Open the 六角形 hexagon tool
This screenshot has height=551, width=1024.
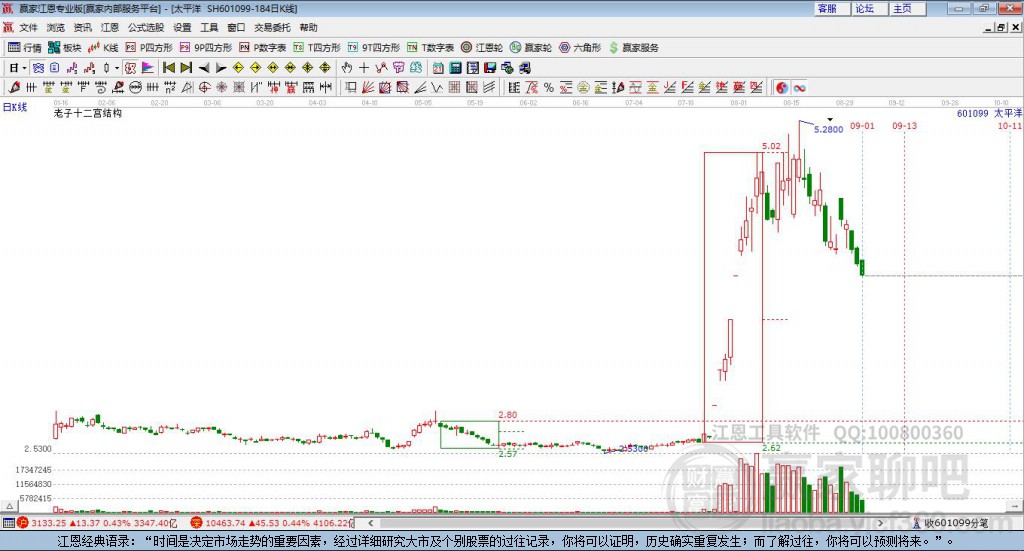tap(580, 48)
